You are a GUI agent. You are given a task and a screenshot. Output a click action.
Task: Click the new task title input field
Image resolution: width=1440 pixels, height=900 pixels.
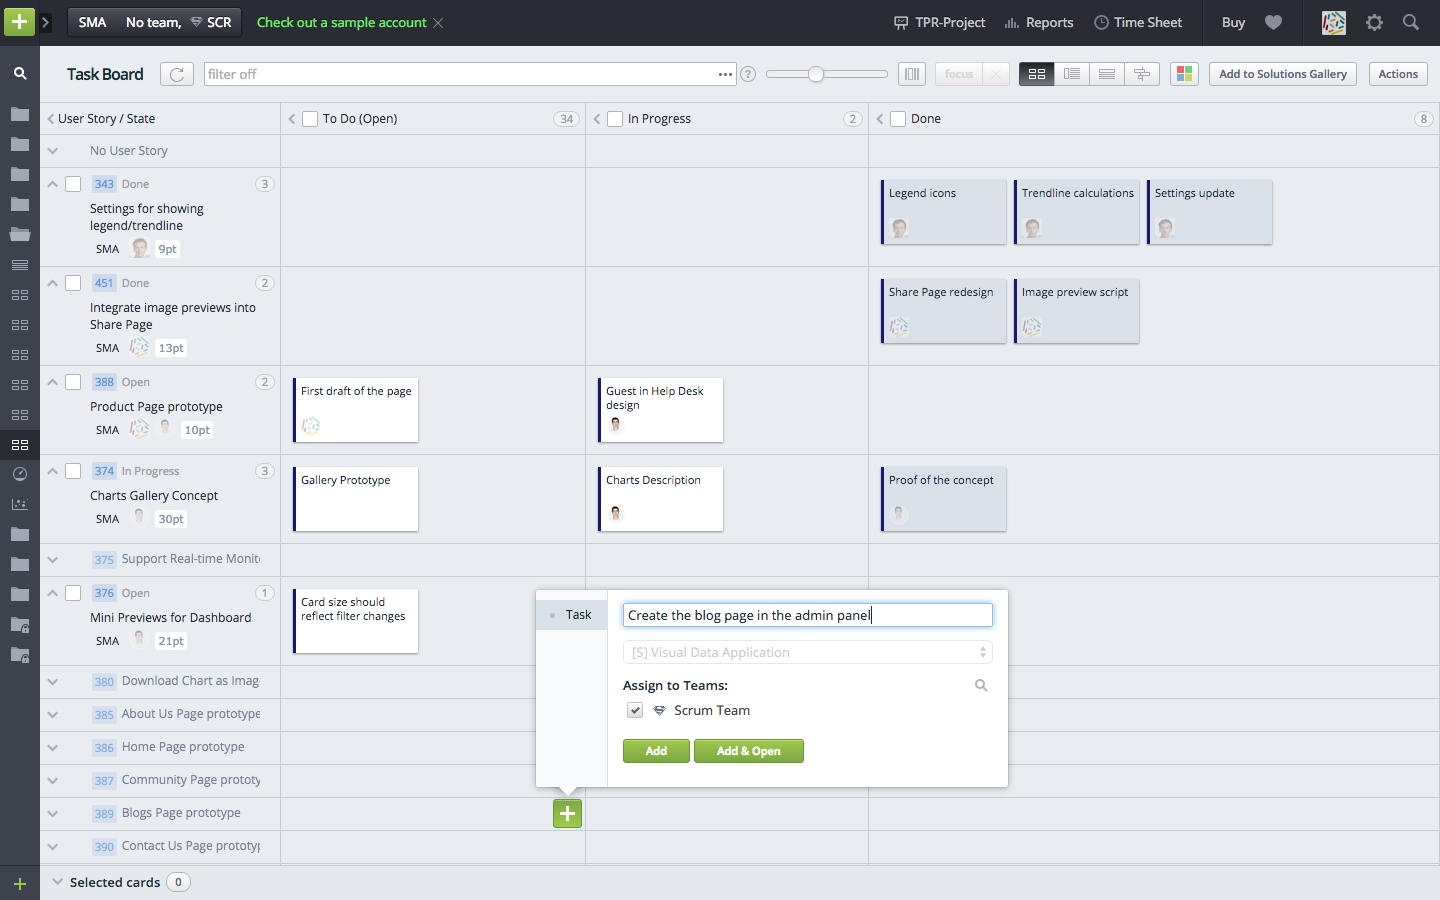pyautogui.click(x=806, y=614)
